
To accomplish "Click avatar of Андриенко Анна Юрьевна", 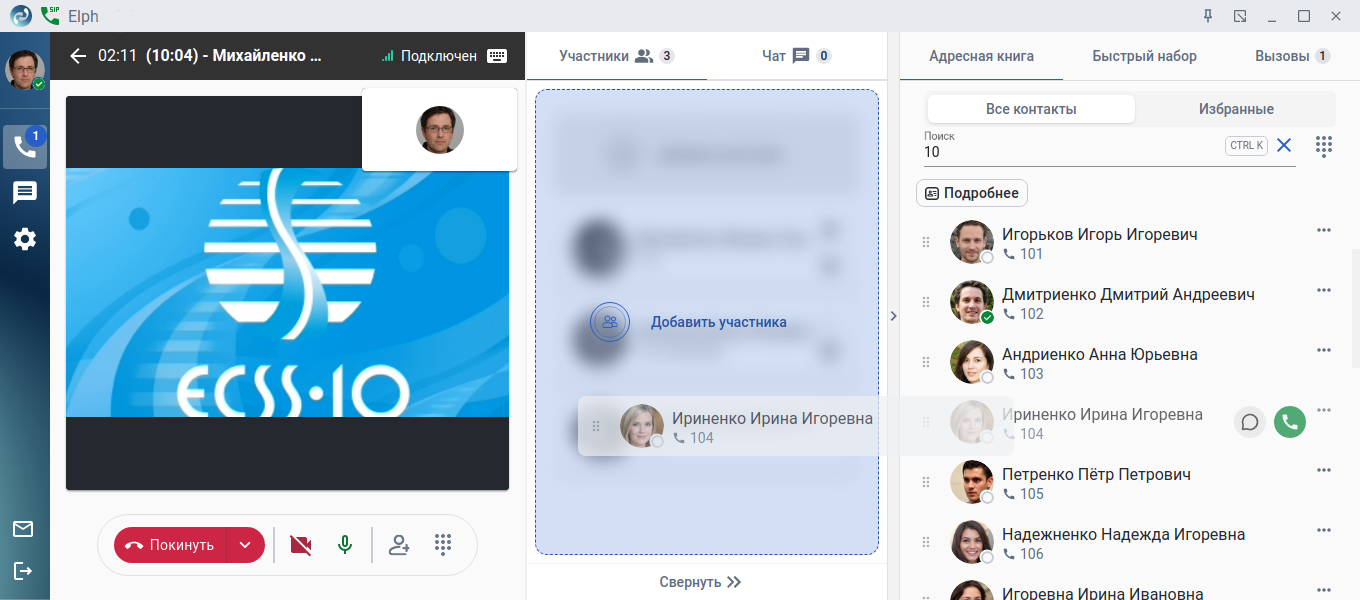I will tap(971, 362).
